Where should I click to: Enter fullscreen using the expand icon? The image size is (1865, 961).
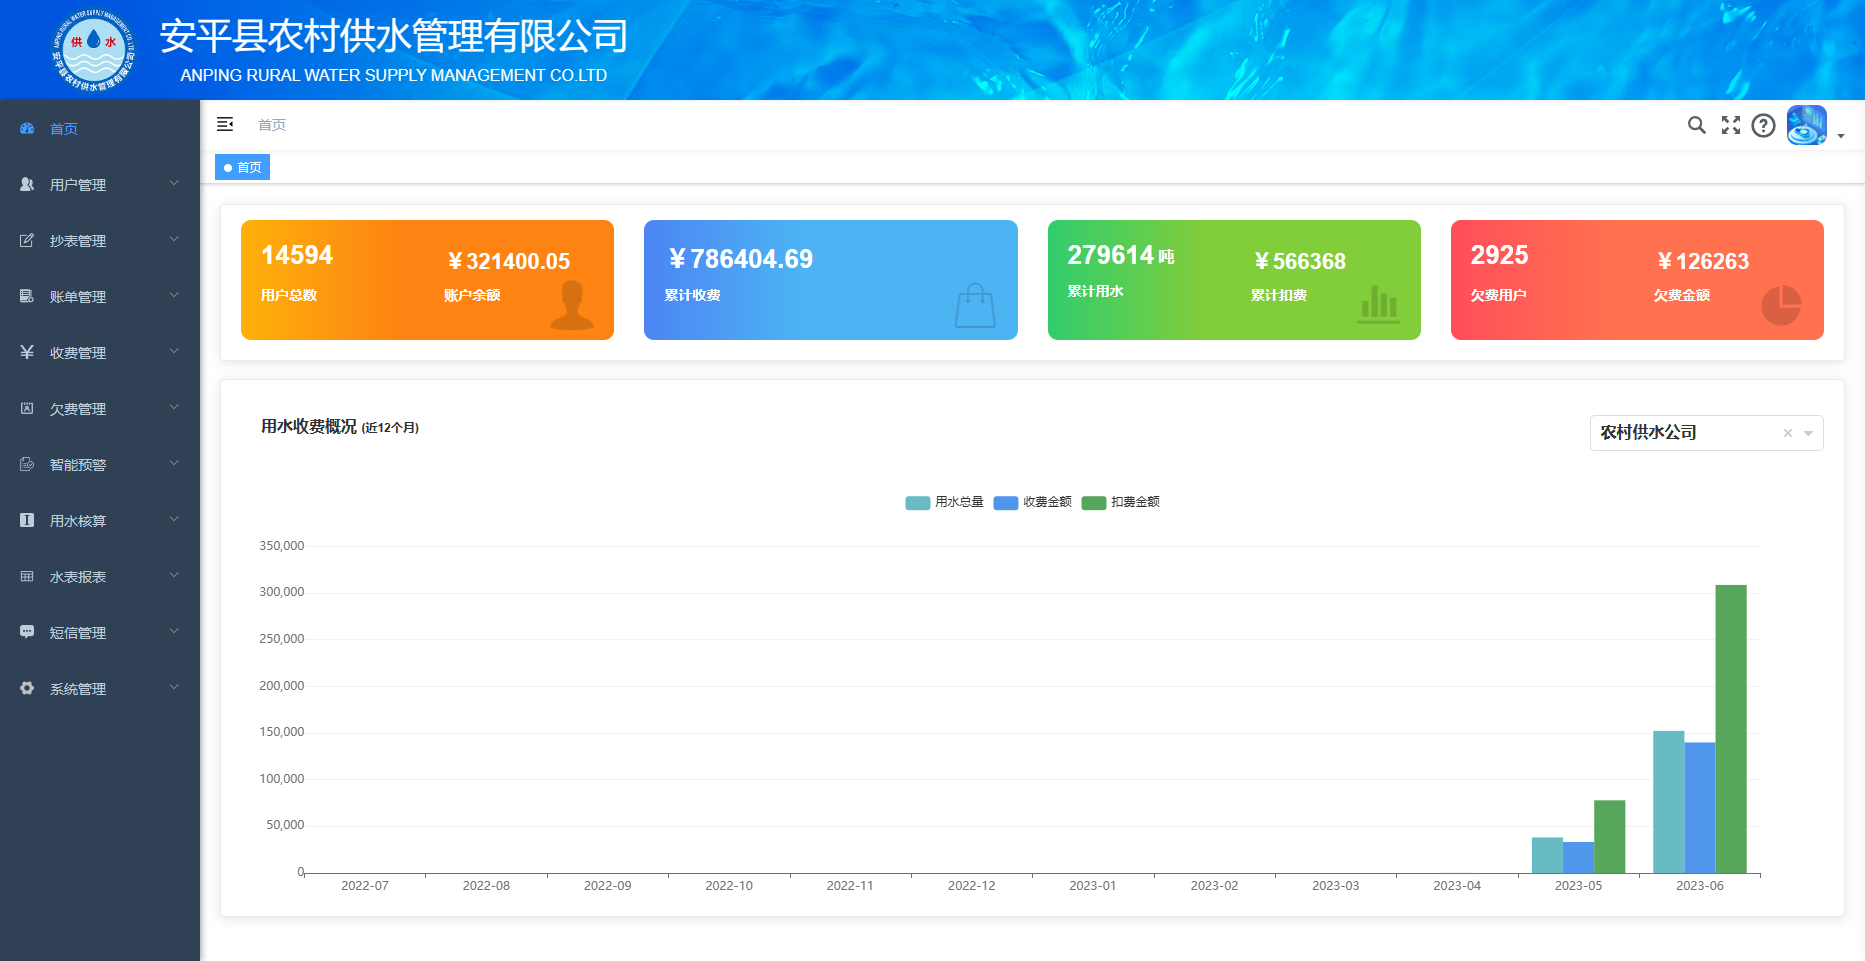click(1731, 125)
